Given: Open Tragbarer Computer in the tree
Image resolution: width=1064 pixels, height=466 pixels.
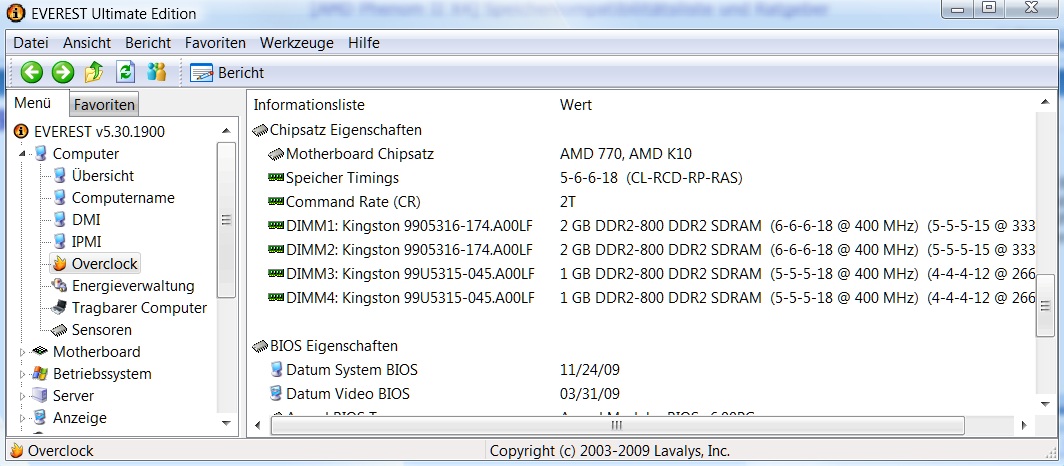Looking at the screenshot, I should [x=139, y=308].
